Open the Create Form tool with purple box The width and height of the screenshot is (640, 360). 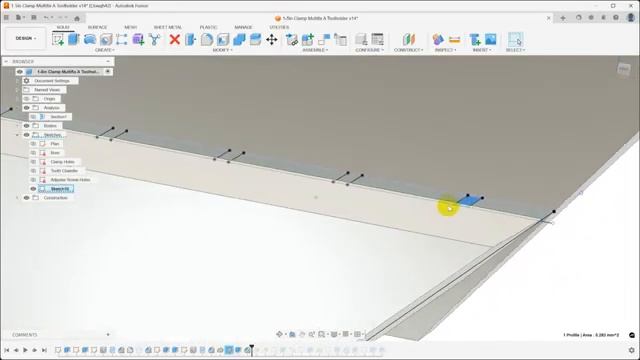pyautogui.click(x=138, y=40)
